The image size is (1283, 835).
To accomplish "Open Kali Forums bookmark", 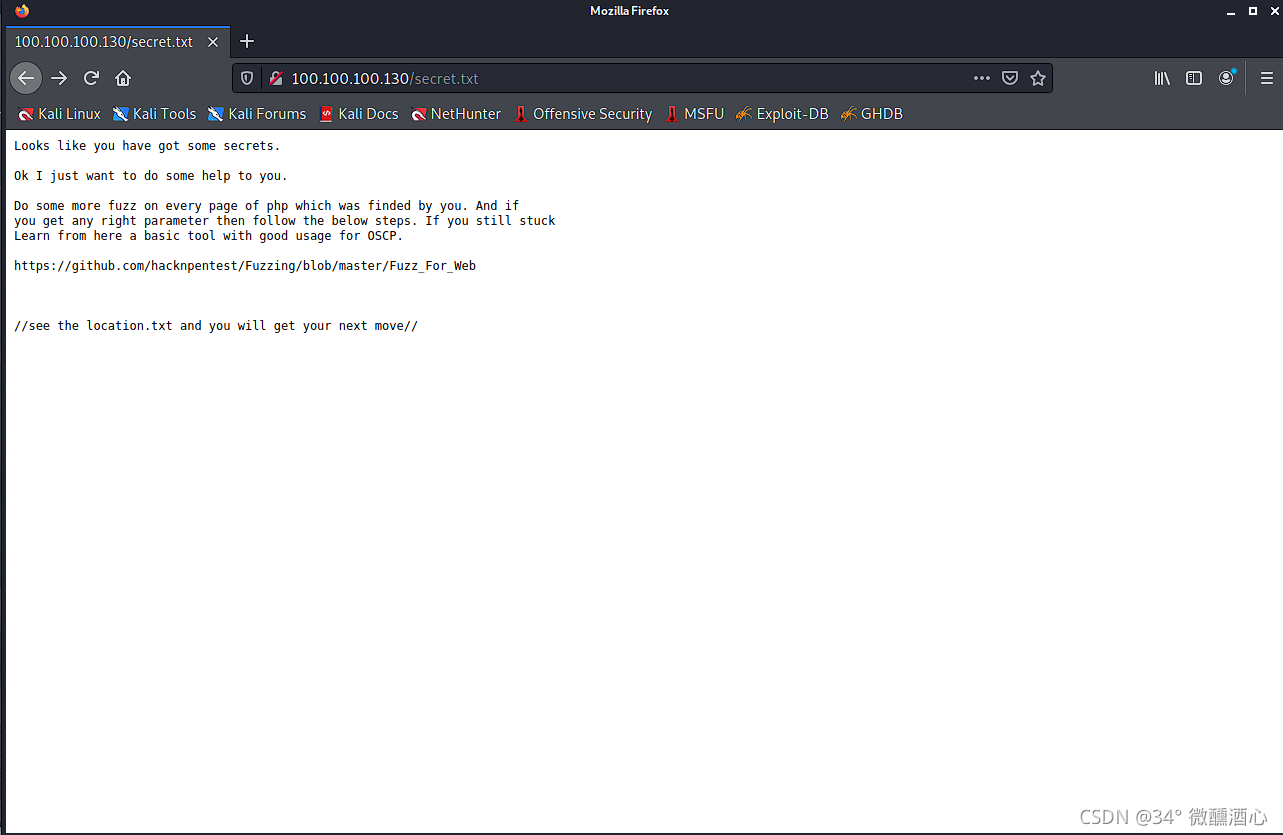I will 257,114.
